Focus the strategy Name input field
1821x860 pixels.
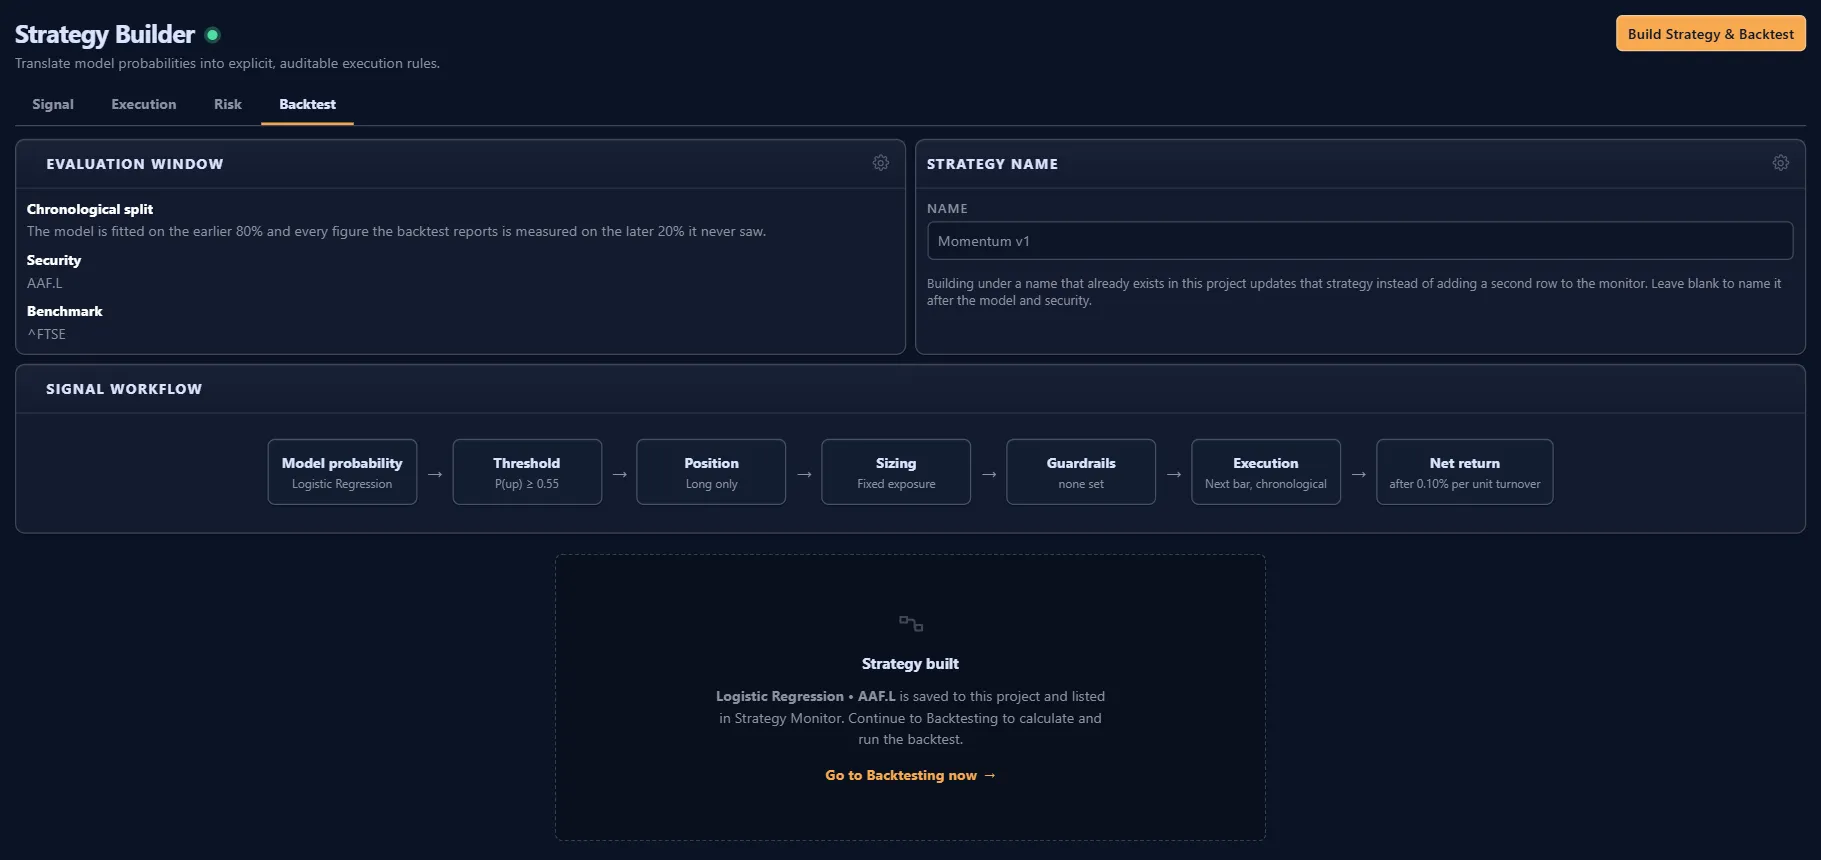pyautogui.click(x=1359, y=241)
